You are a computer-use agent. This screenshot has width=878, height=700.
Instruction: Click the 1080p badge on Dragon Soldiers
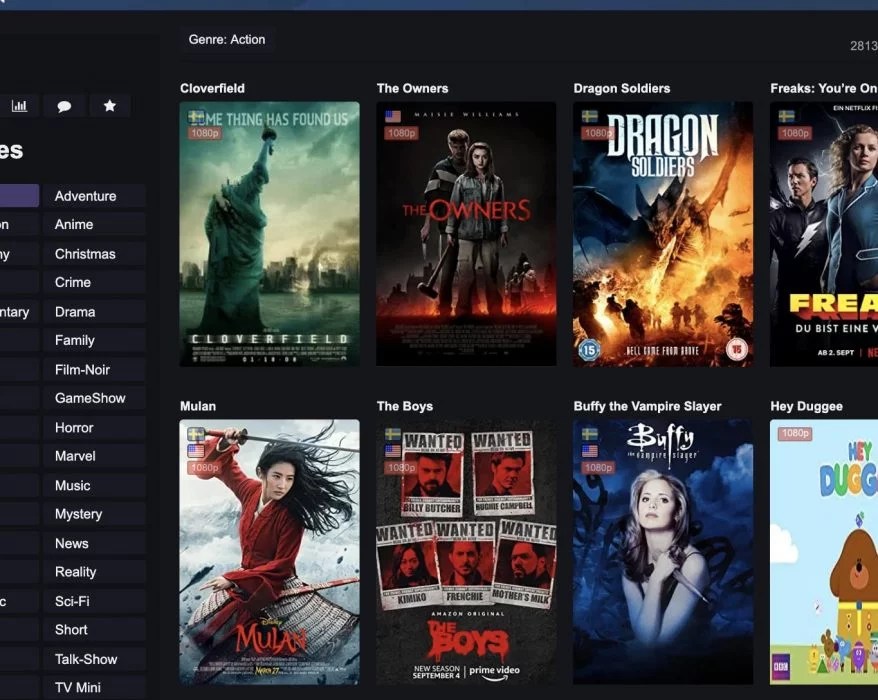tap(598, 133)
